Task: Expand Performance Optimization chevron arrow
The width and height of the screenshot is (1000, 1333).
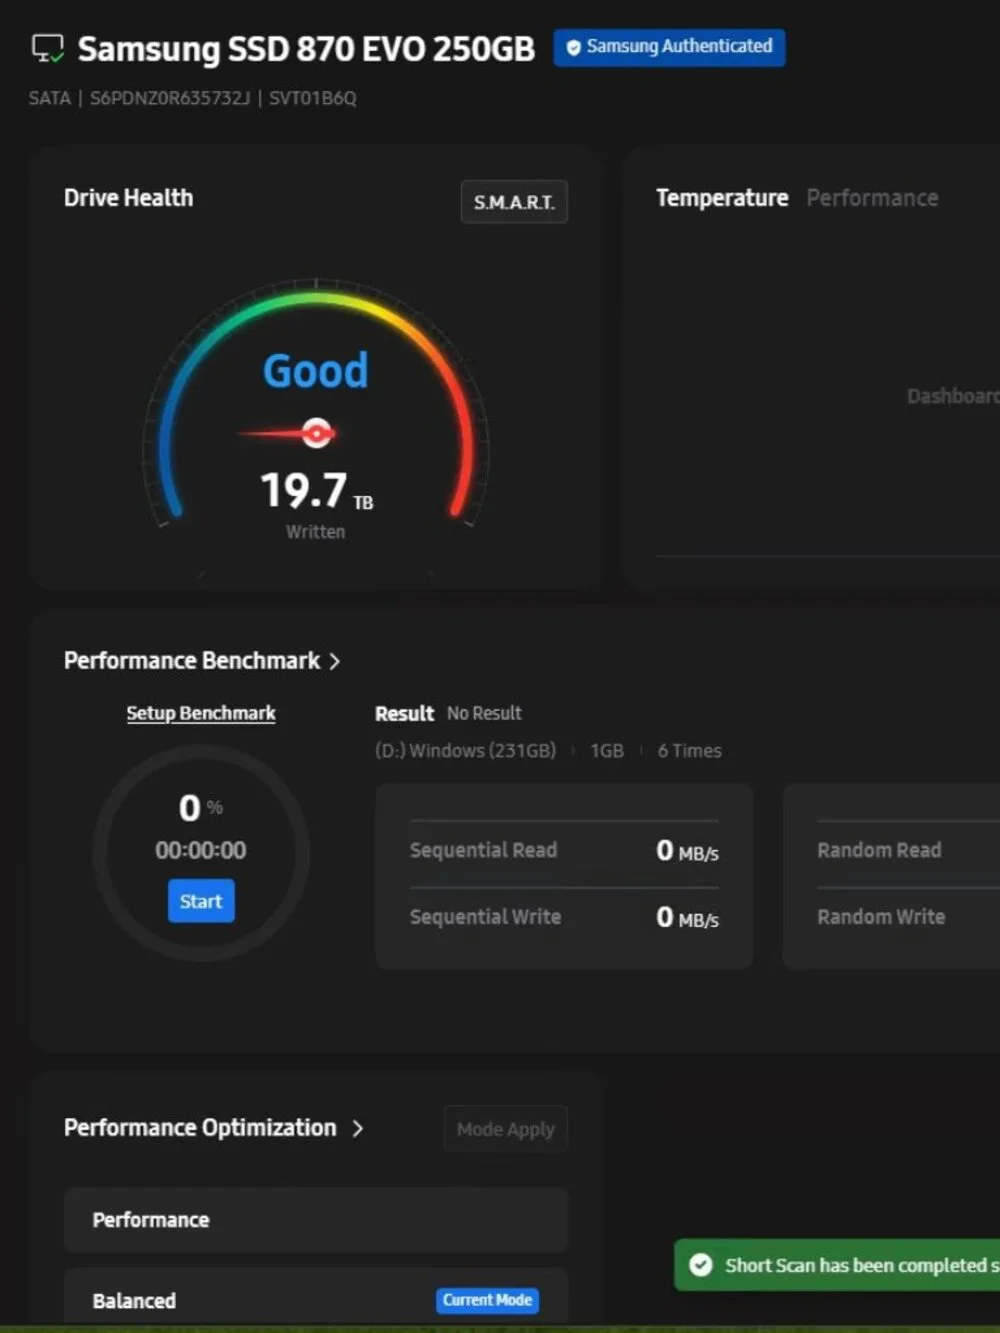Action: tap(358, 1128)
